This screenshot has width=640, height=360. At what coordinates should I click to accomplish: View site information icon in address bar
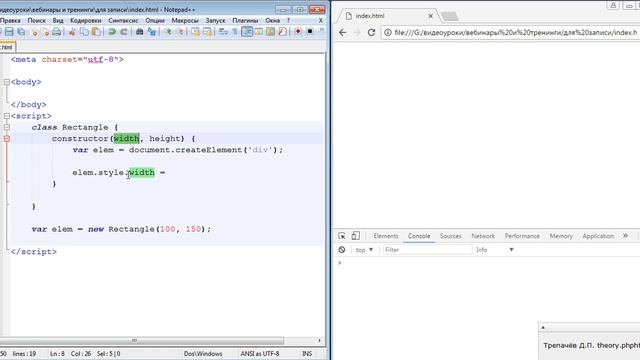tap(388, 32)
